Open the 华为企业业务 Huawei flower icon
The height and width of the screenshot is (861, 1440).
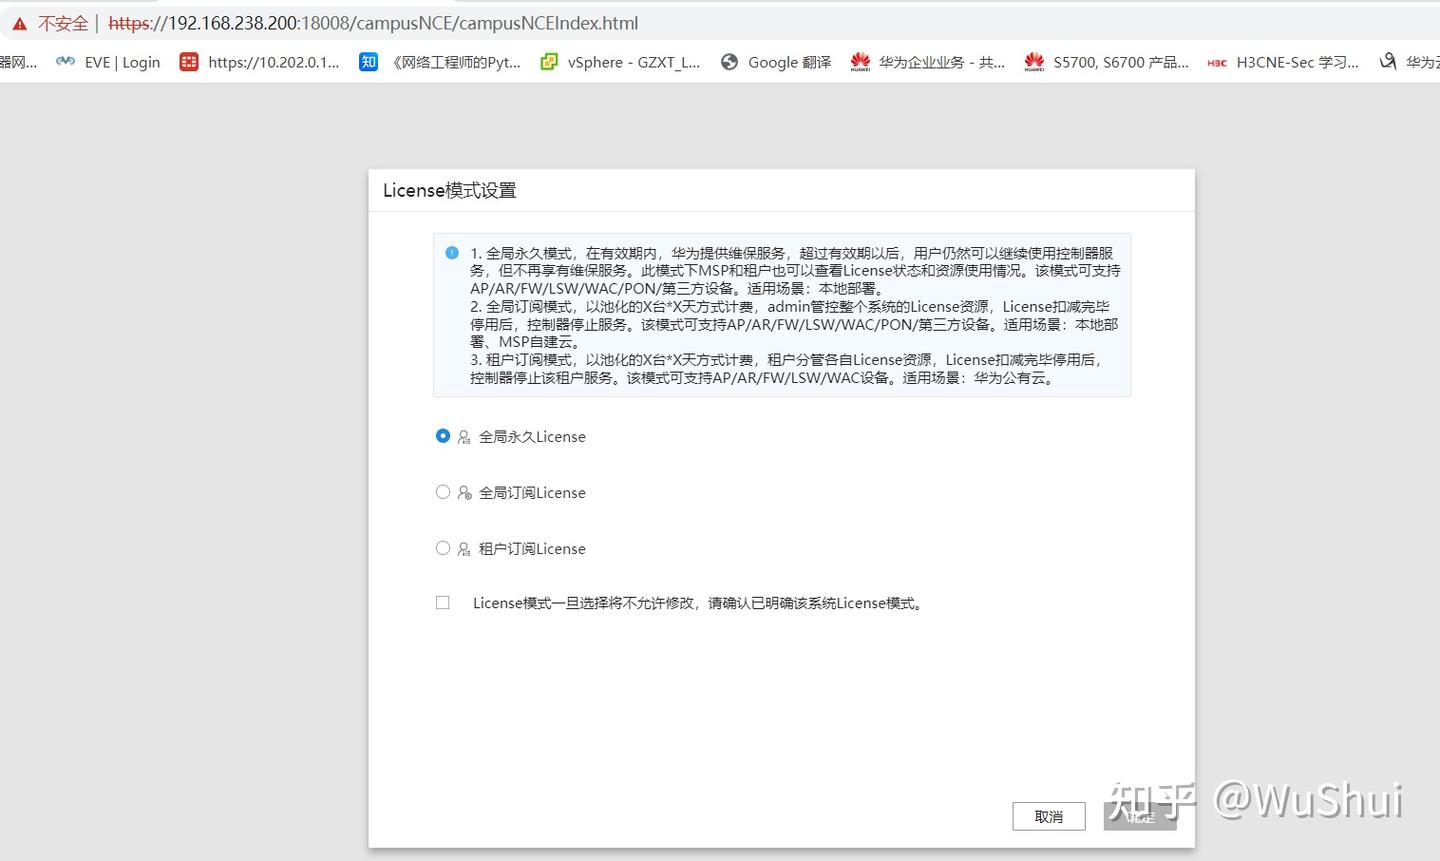(x=860, y=61)
